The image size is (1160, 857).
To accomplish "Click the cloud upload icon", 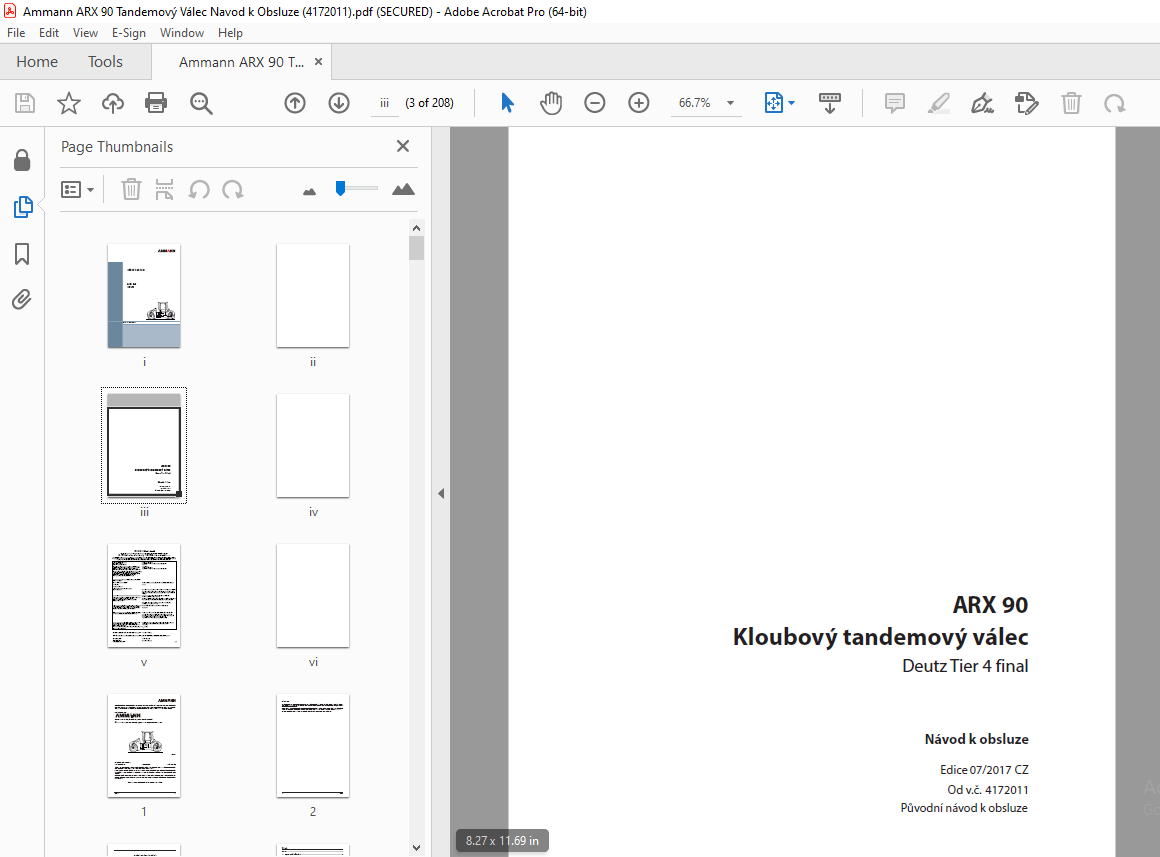I will coord(112,103).
